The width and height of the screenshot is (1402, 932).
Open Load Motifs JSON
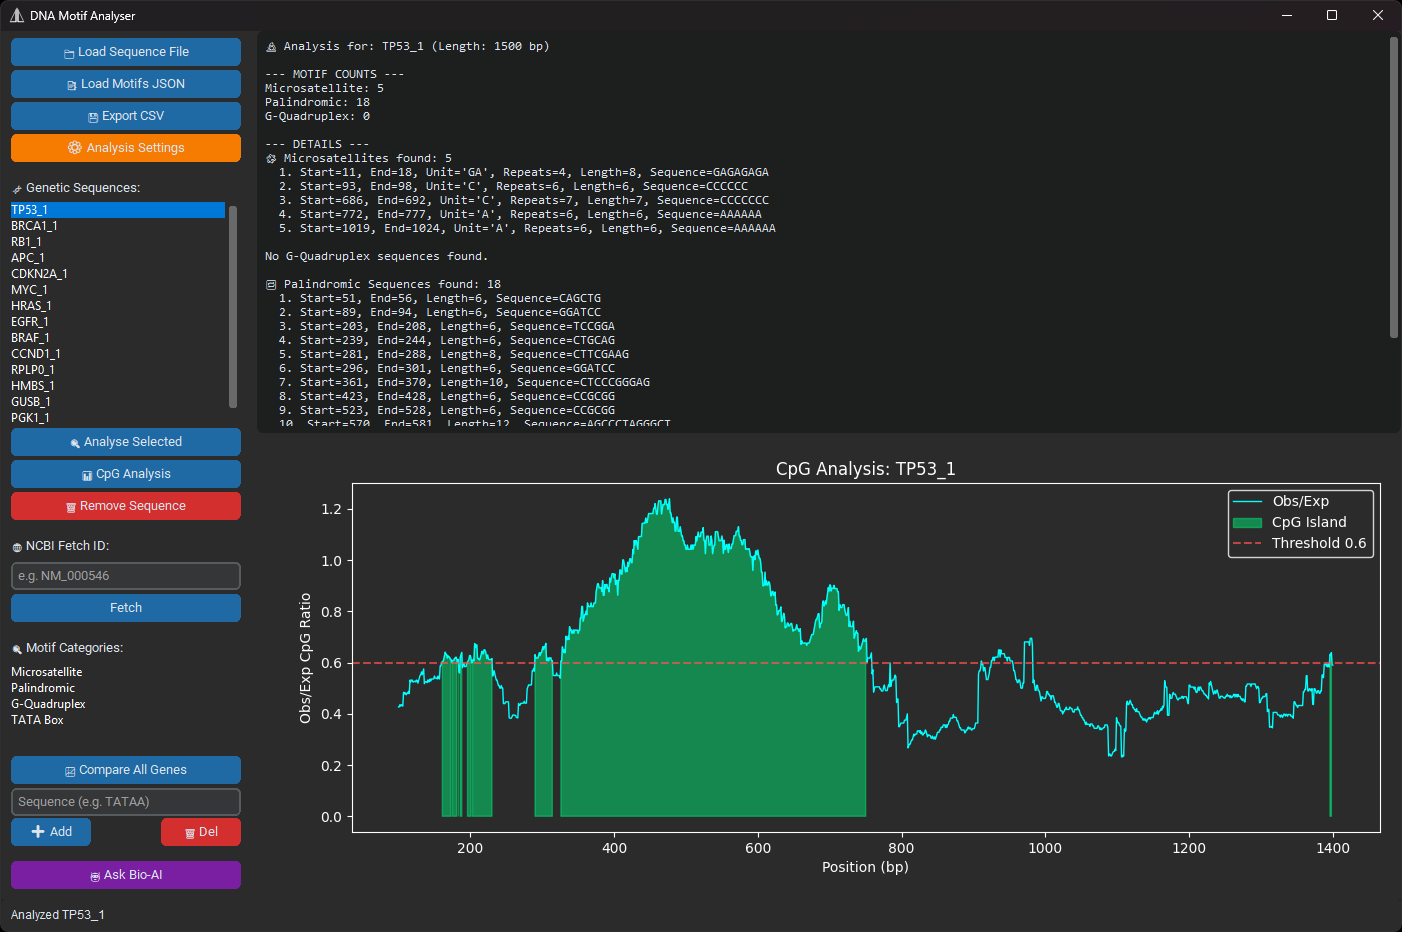pos(126,84)
